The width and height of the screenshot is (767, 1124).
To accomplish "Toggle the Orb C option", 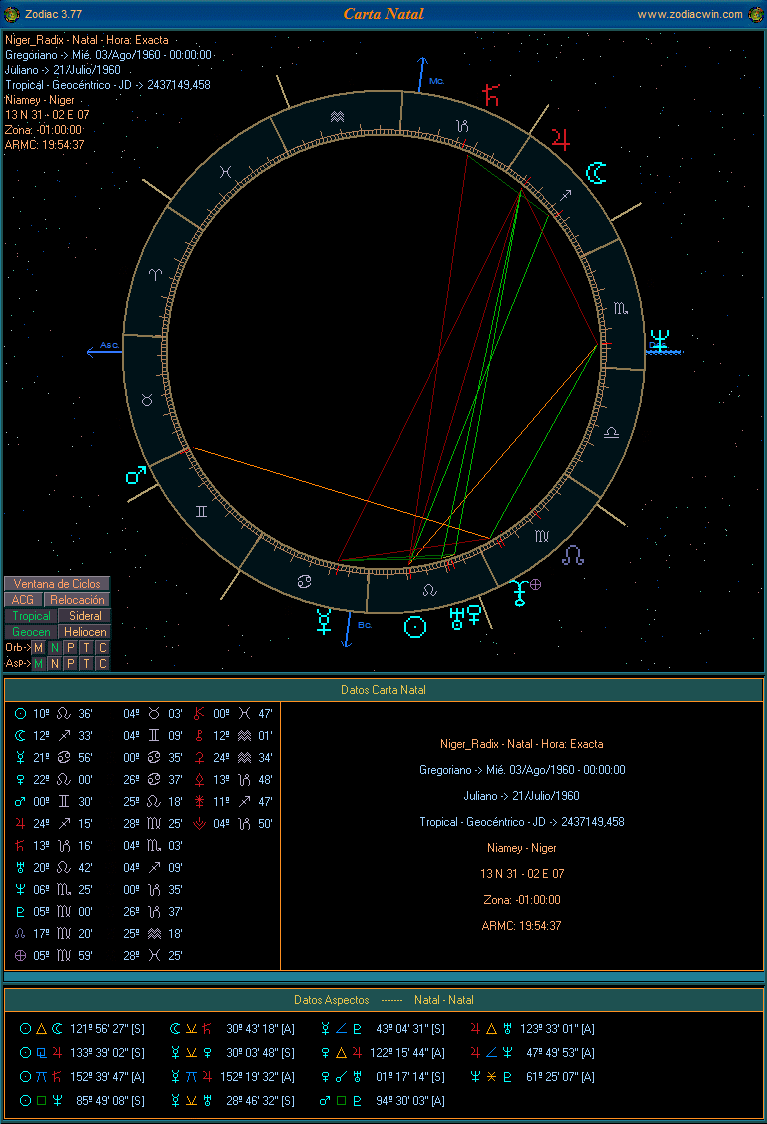I will (x=103, y=647).
